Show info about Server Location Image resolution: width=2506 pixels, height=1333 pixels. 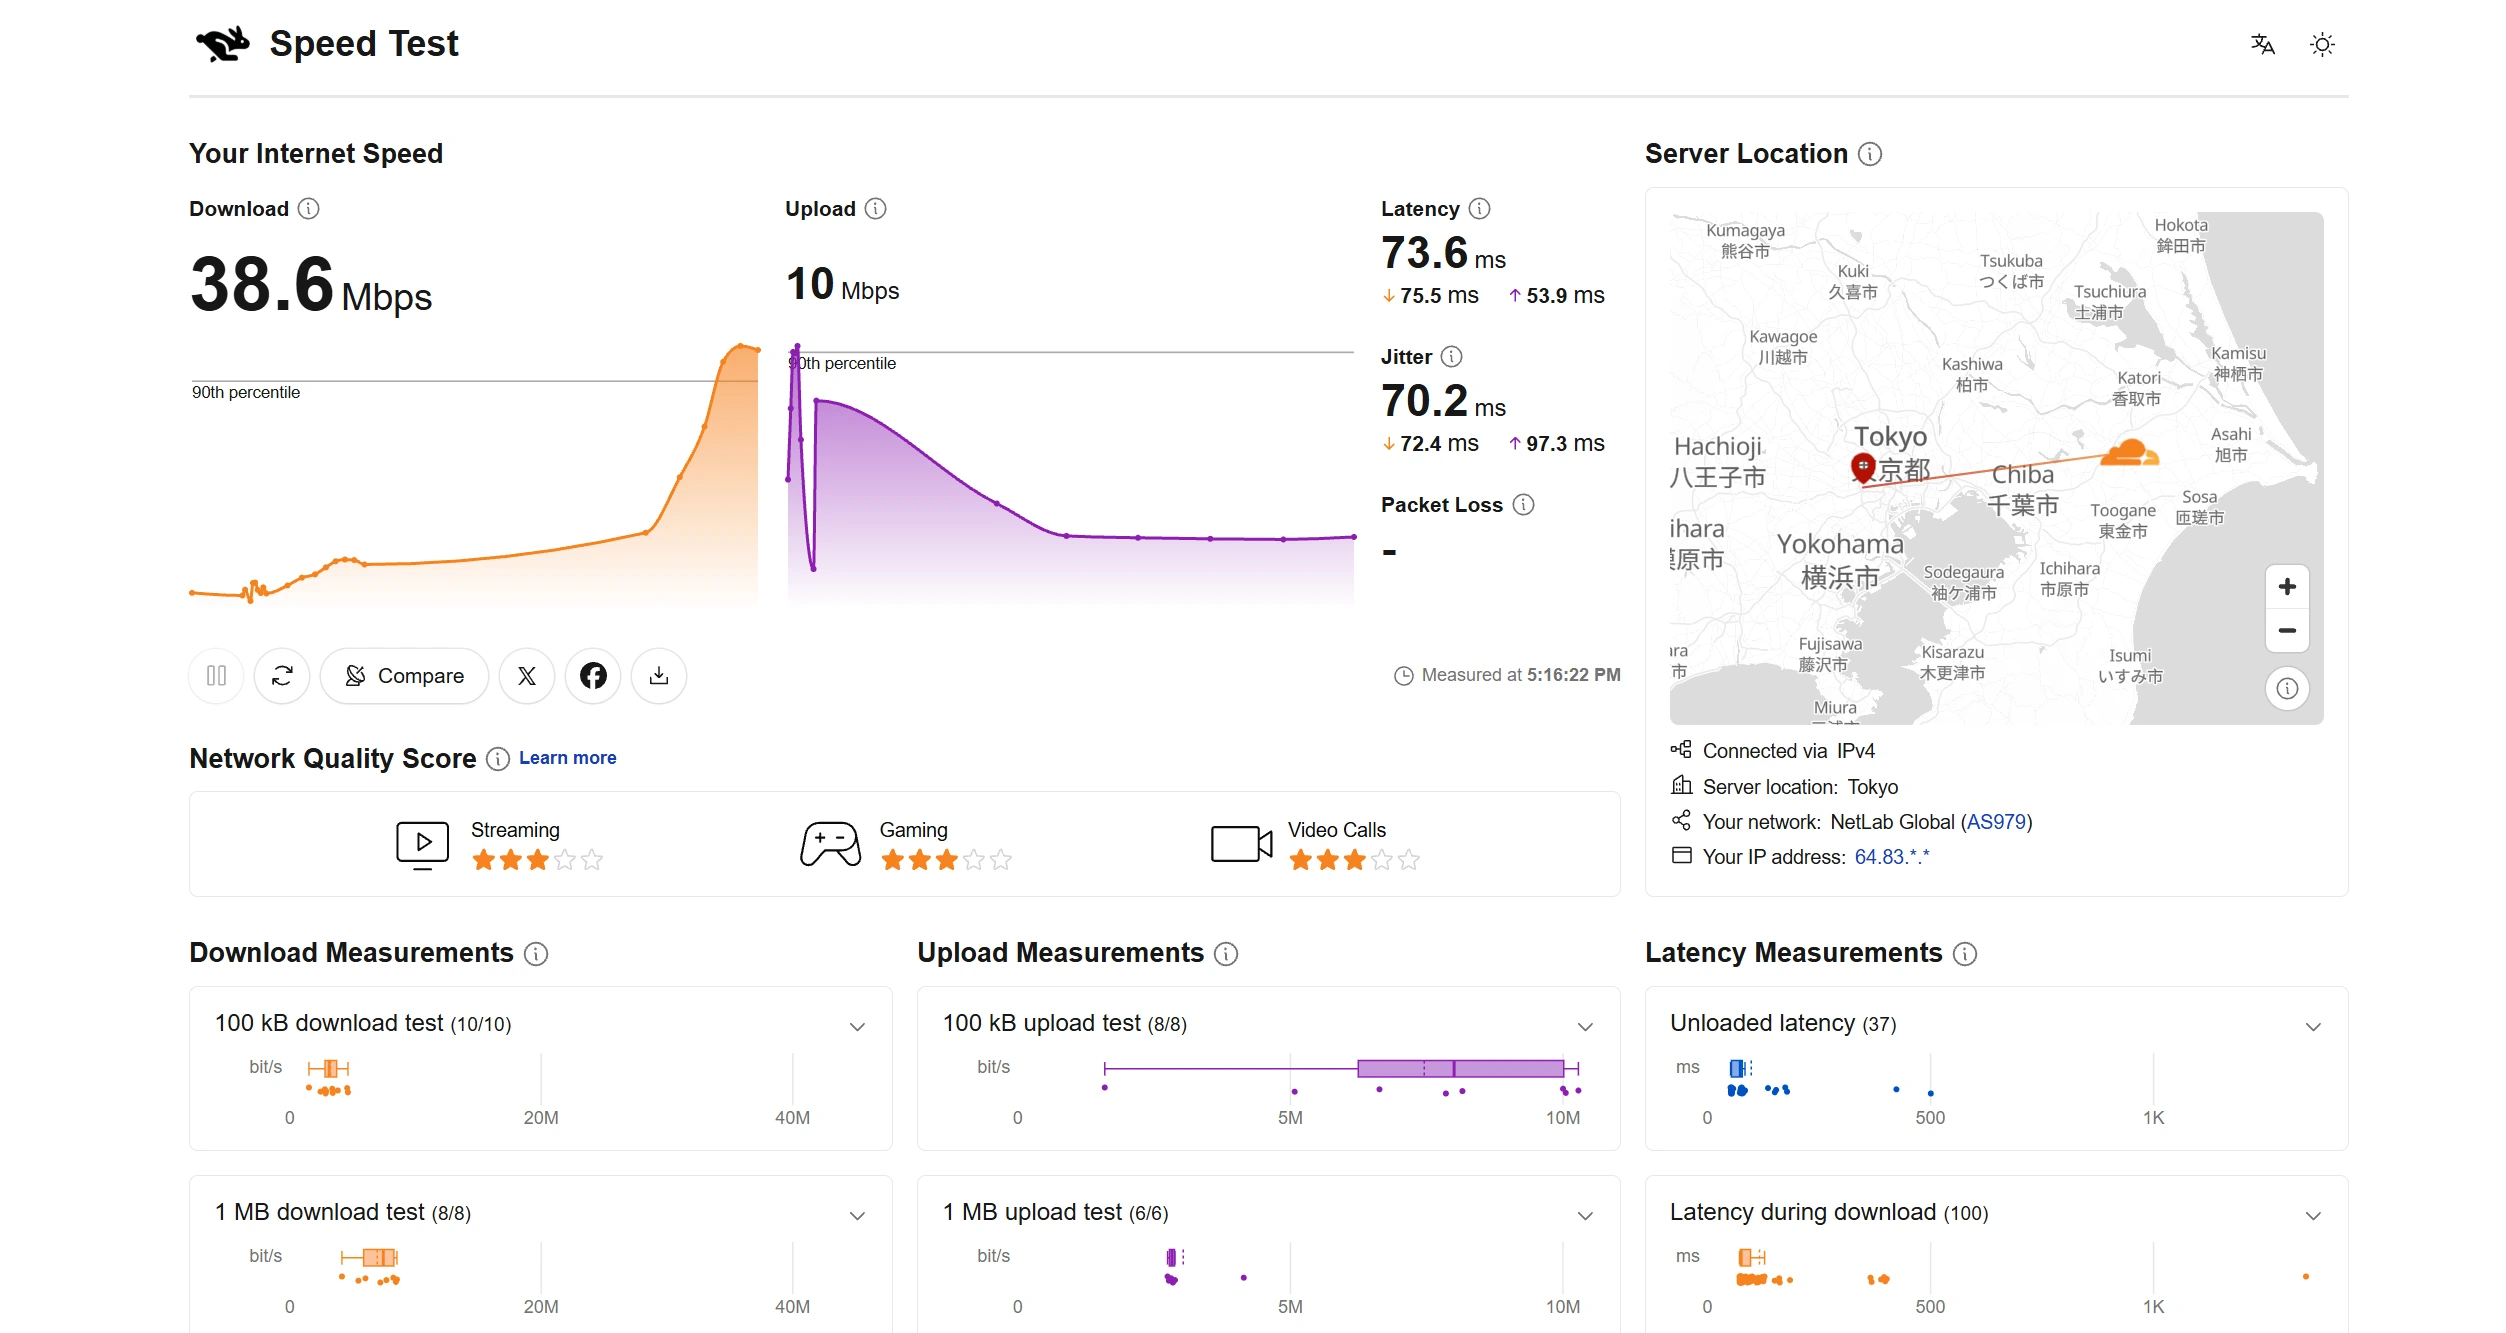[1870, 154]
